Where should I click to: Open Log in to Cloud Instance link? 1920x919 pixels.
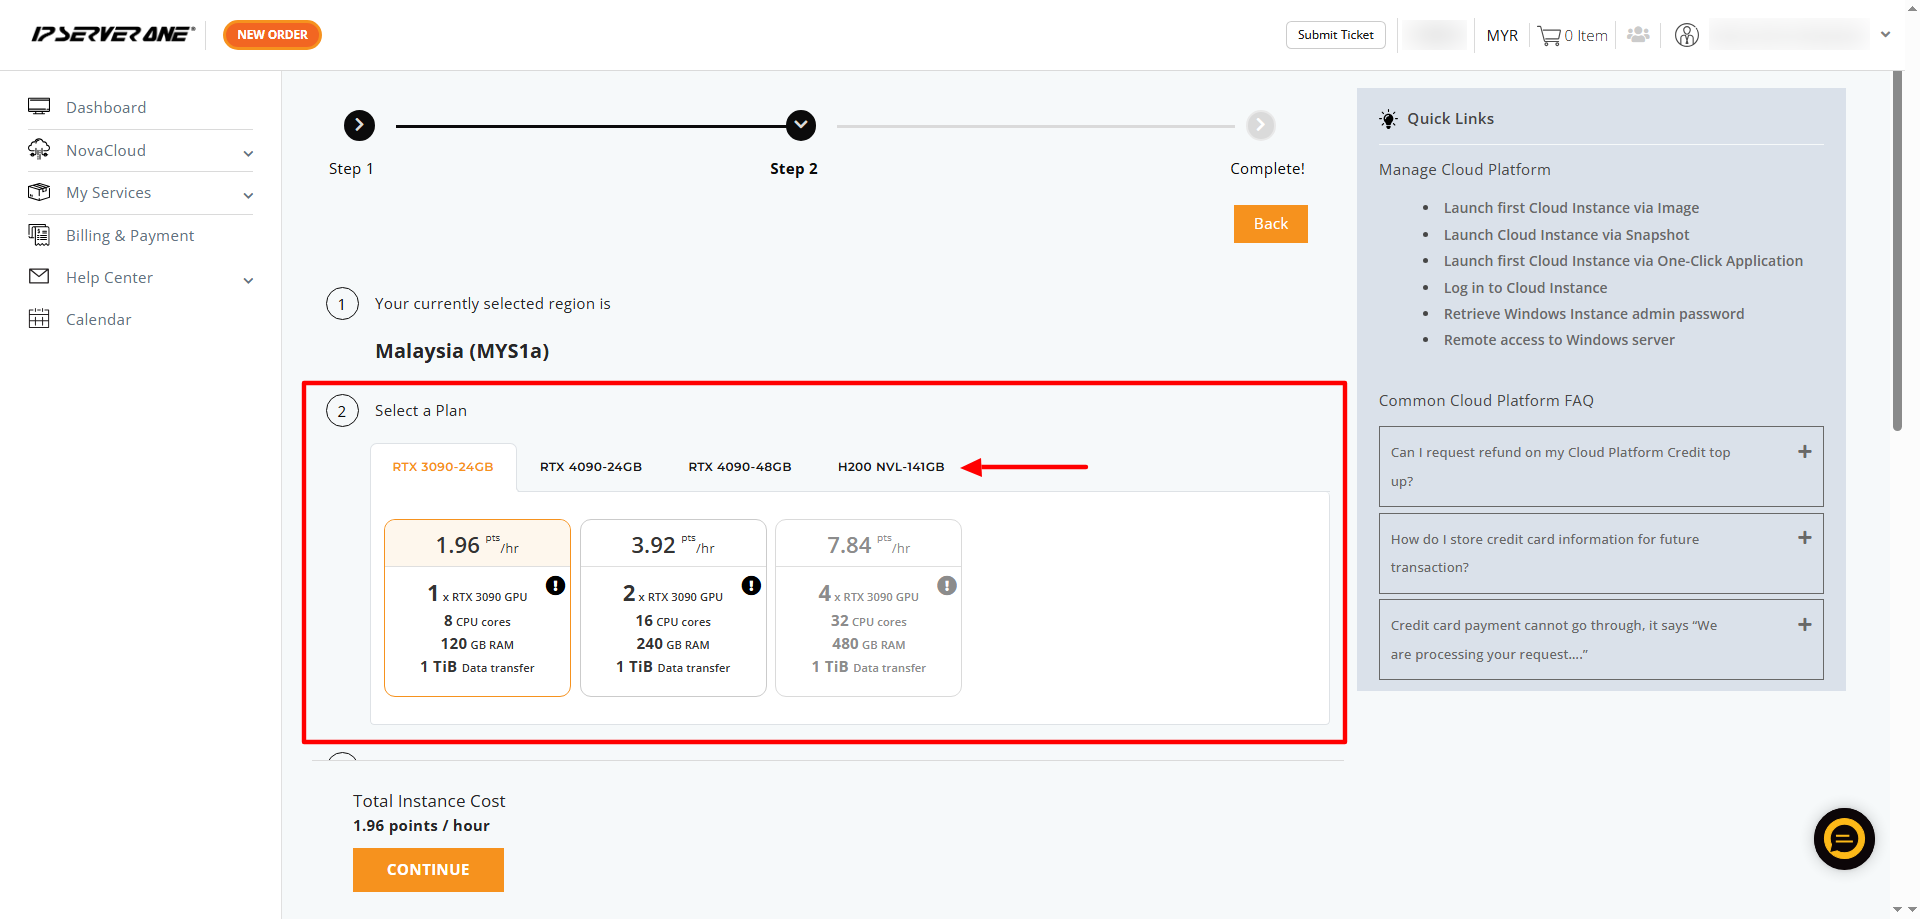(x=1525, y=288)
